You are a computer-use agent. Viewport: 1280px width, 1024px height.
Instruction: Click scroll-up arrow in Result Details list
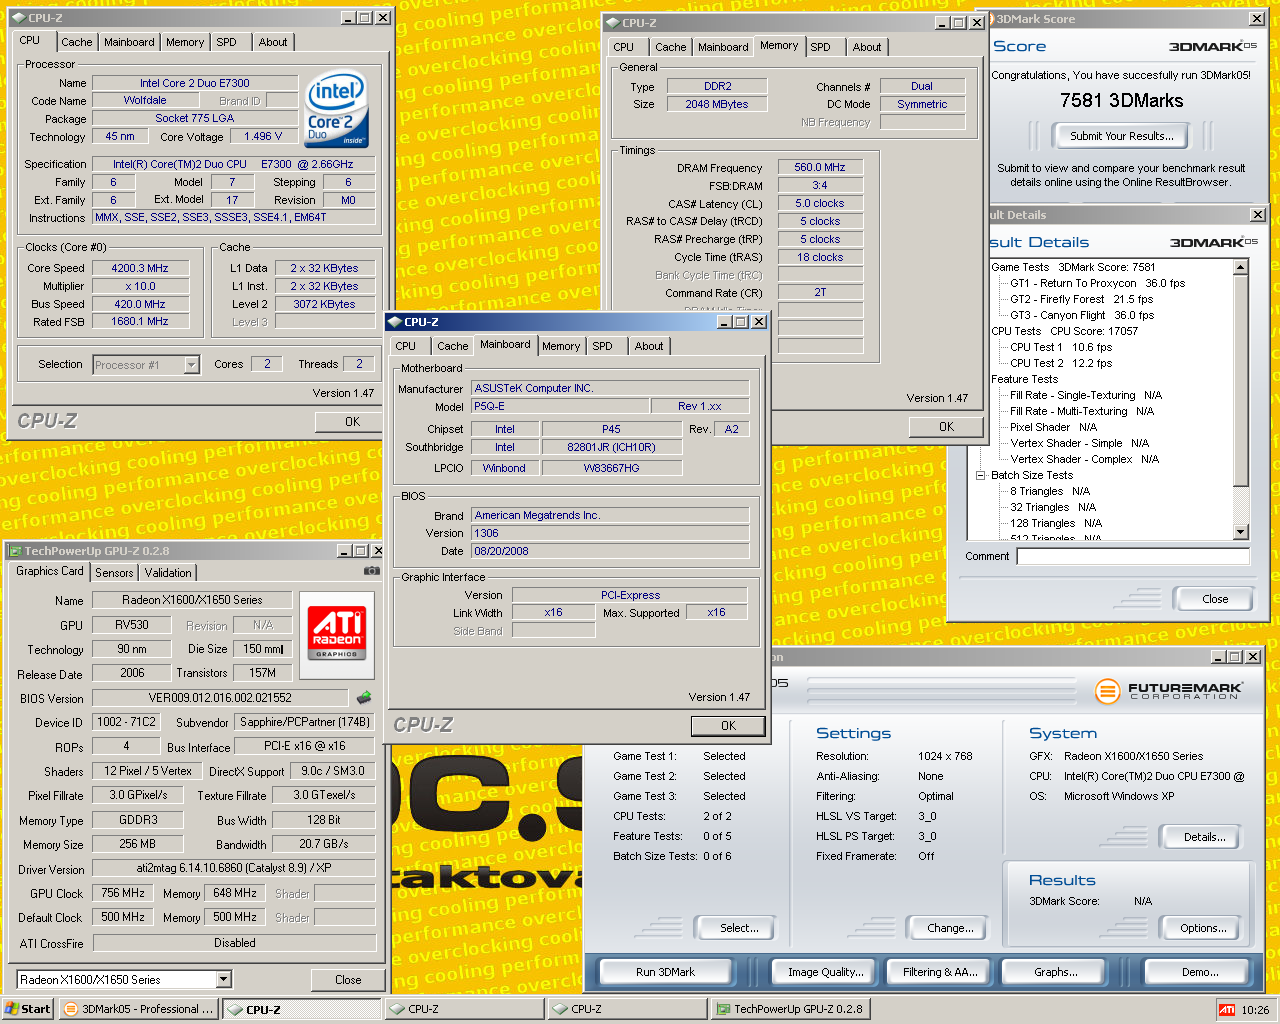(1241, 267)
